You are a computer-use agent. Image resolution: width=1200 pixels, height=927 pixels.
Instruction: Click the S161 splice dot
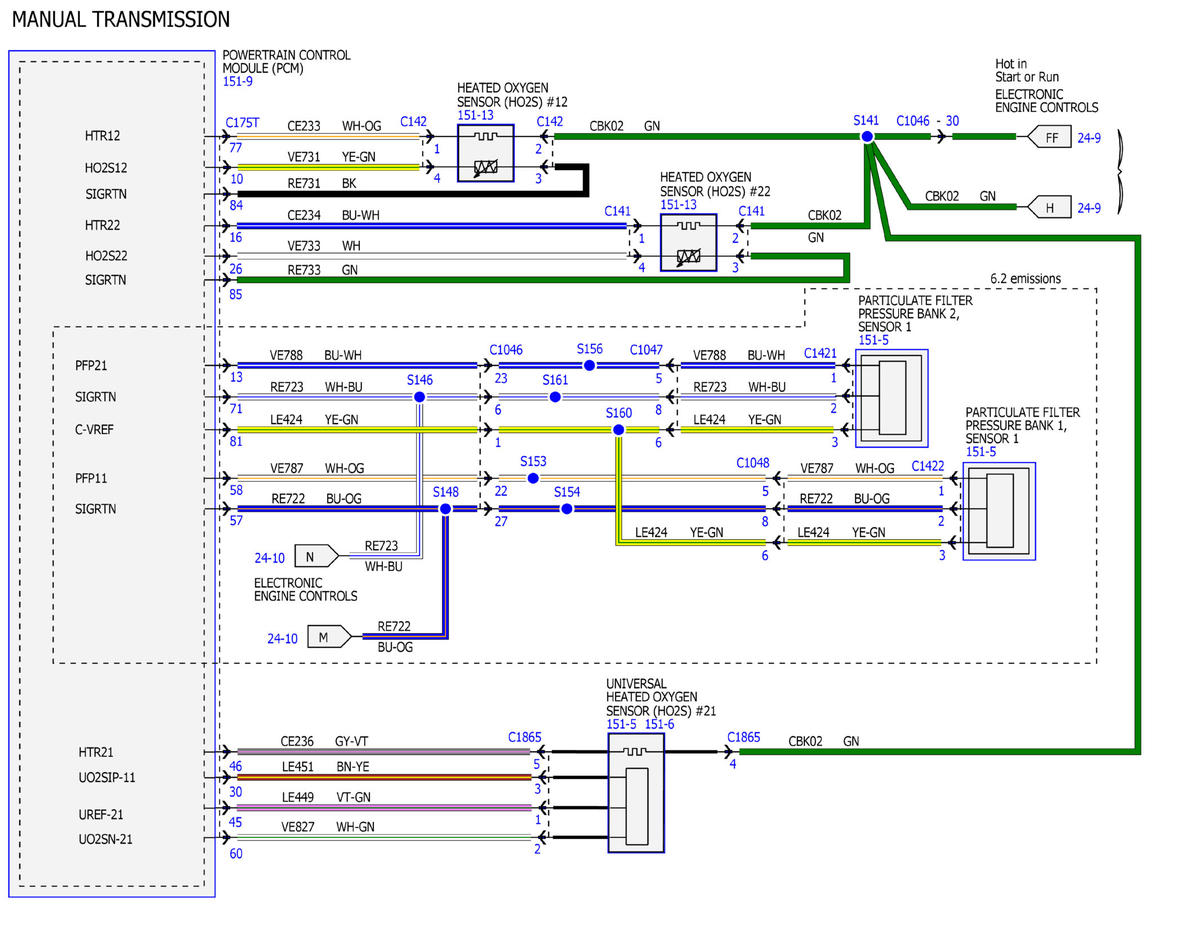[555, 397]
